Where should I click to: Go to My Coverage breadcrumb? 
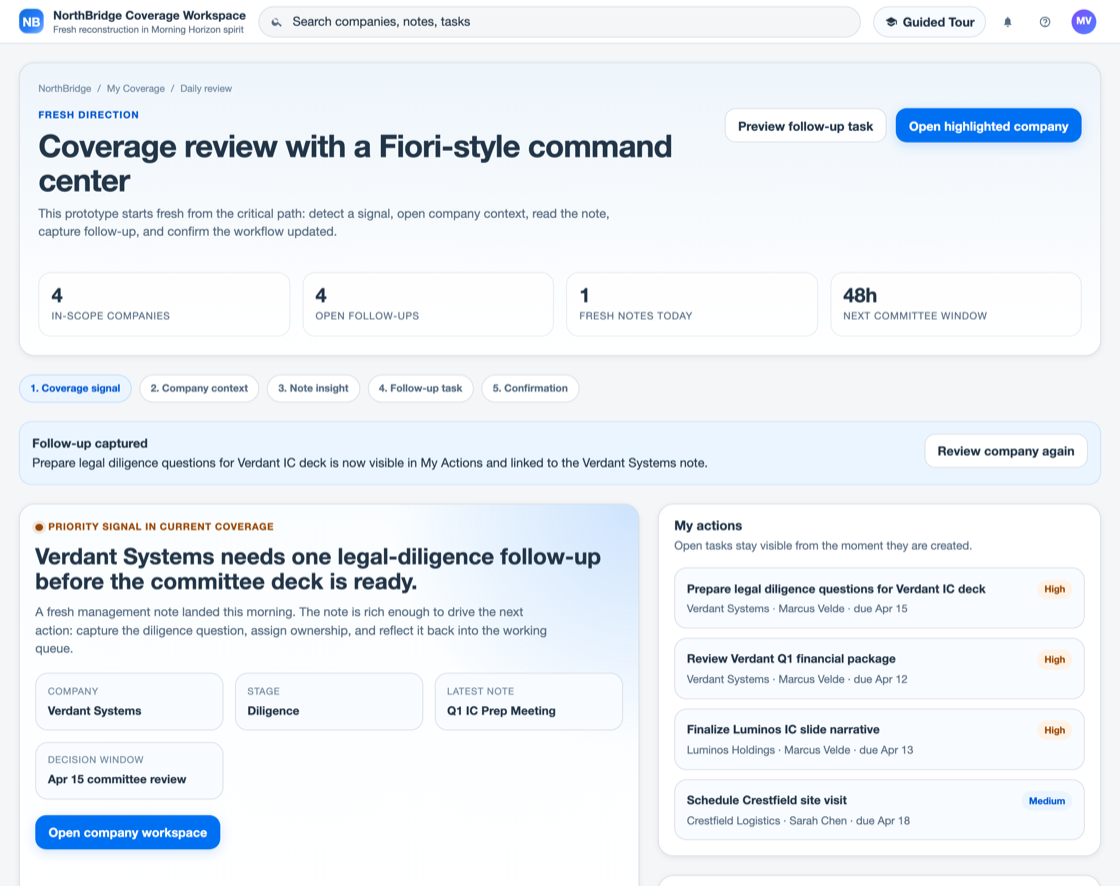[x=136, y=89]
